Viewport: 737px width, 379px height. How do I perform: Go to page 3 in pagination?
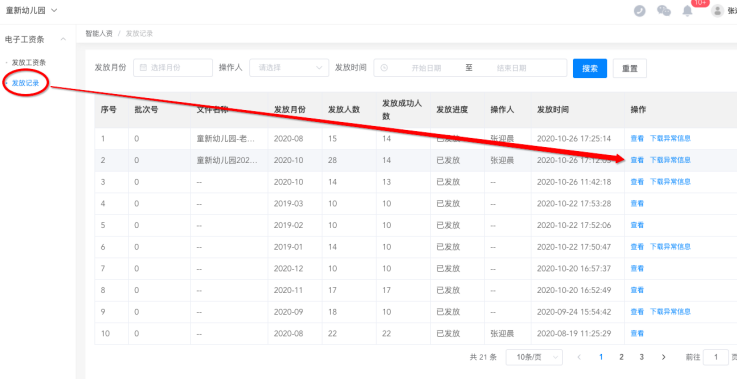[x=642, y=357]
